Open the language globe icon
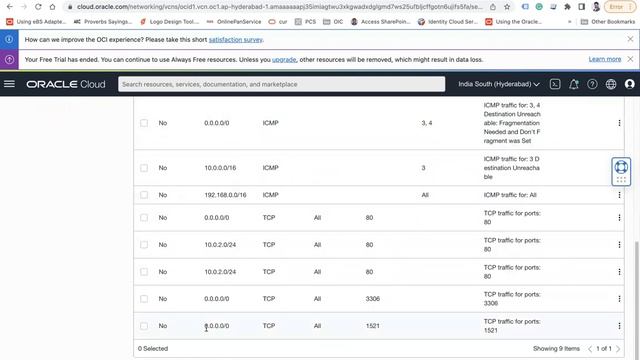The image size is (640, 360). (611, 84)
